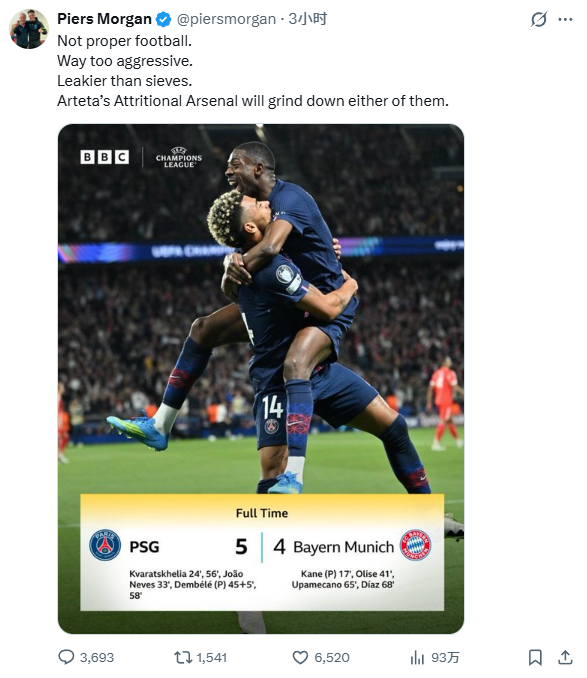
Task: Click the 93万 views count
Action: 445,658
